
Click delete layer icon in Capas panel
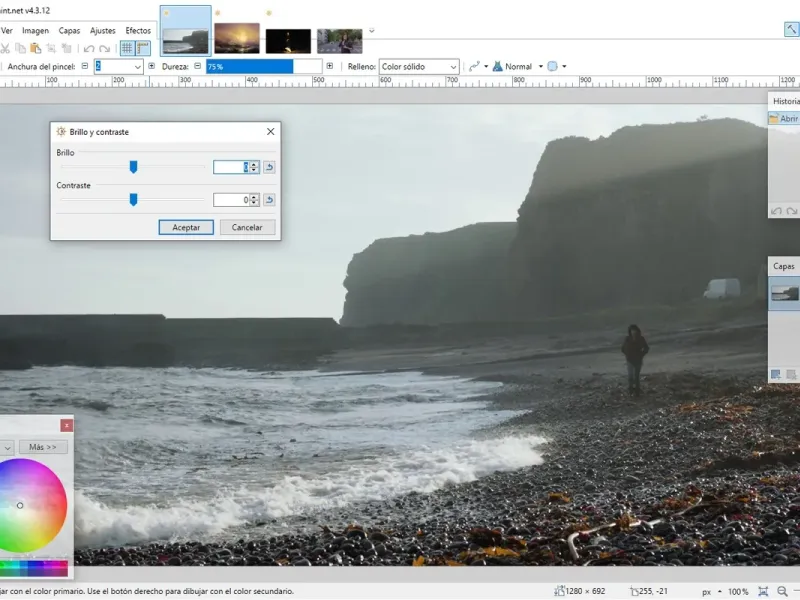pos(791,375)
